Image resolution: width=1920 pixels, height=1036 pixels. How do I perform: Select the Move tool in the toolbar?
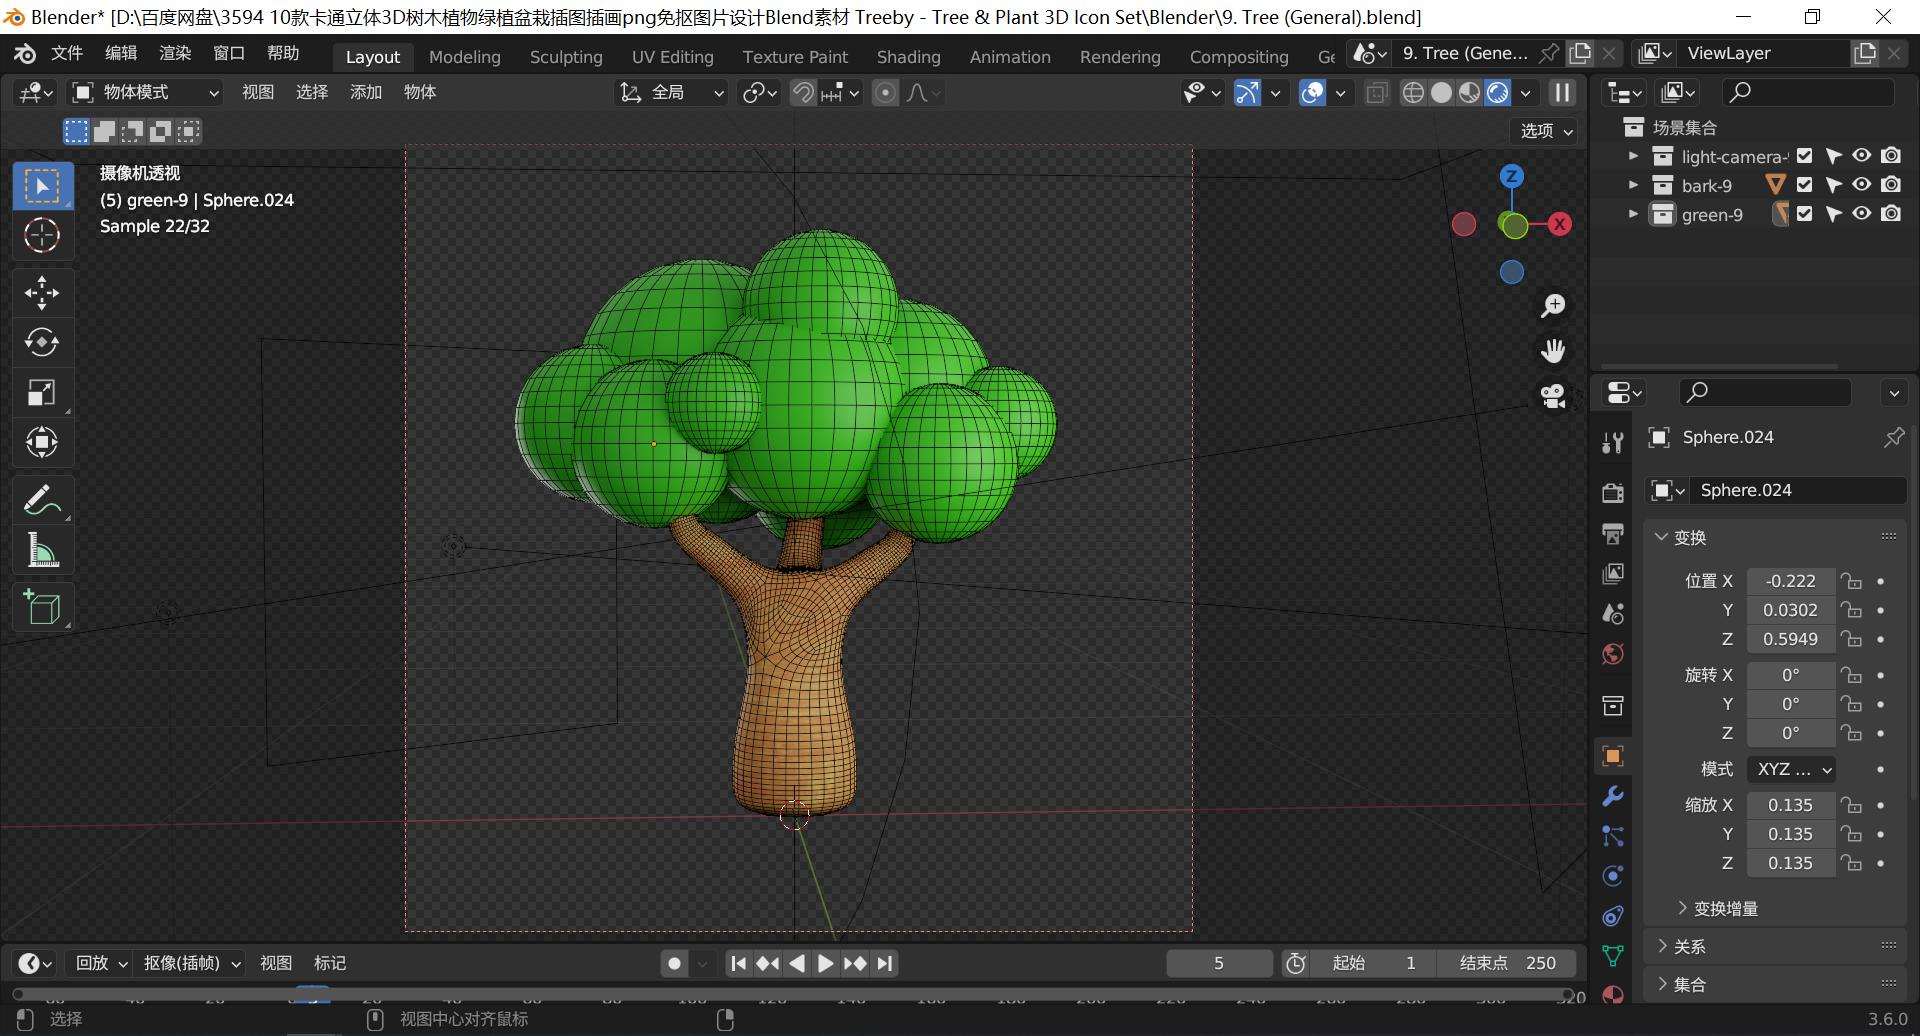coord(42,293)
